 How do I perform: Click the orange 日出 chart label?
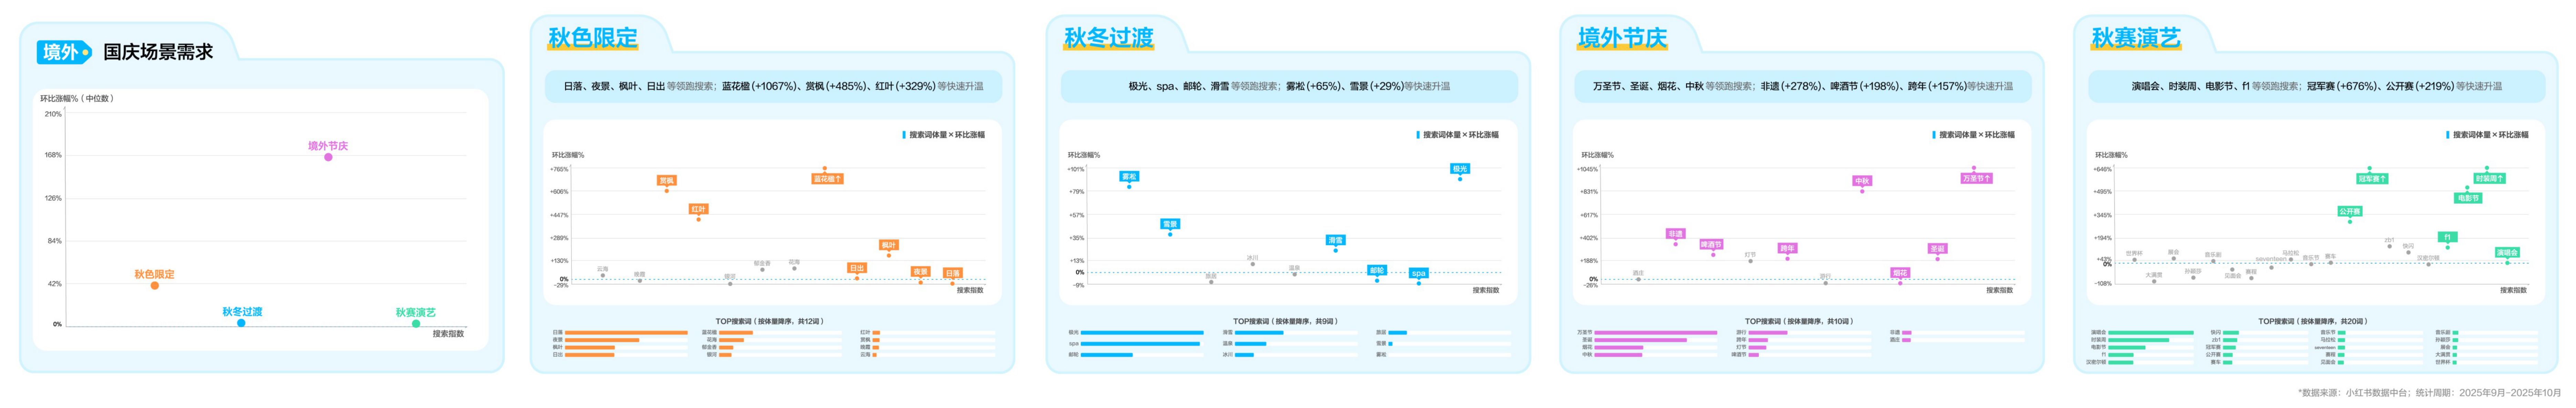tap(857, 268)
